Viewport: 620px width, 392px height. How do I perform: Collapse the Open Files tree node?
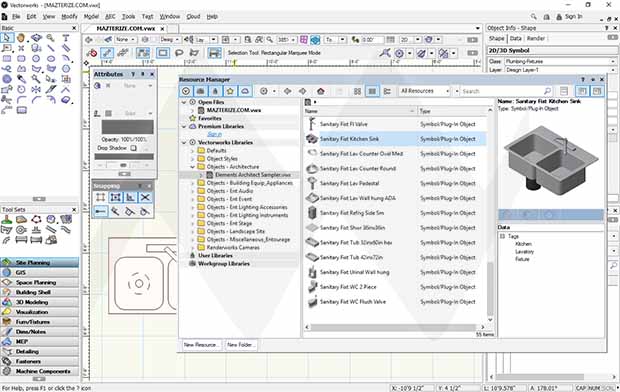pyautogui.click(x=184, y=102)
